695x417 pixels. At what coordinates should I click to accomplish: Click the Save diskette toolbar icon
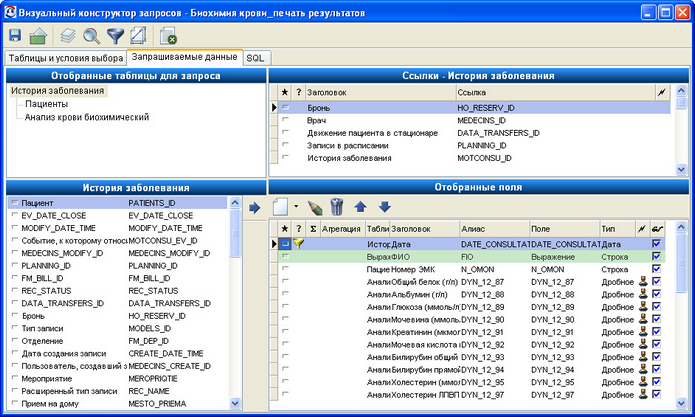click(x=15, y=35)
